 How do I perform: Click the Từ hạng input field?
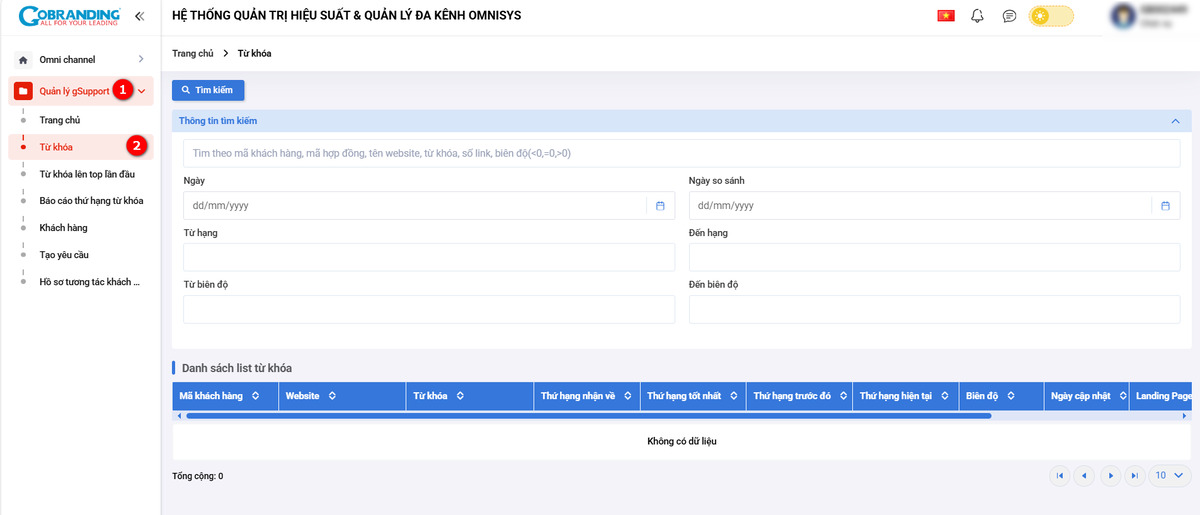[429, 257]
